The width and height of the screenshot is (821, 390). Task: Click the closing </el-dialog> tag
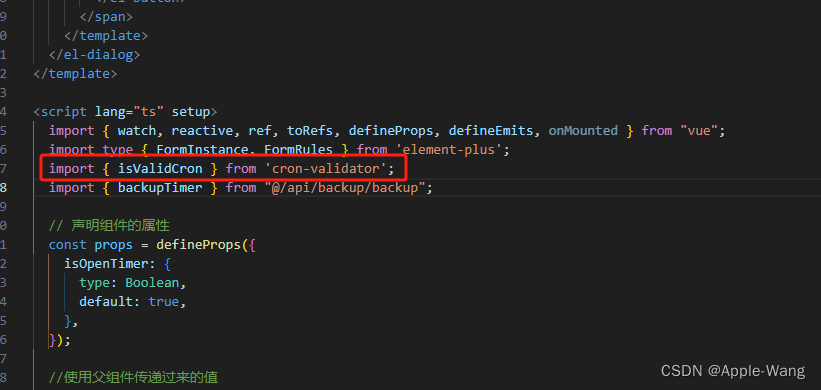coord(95,54)
